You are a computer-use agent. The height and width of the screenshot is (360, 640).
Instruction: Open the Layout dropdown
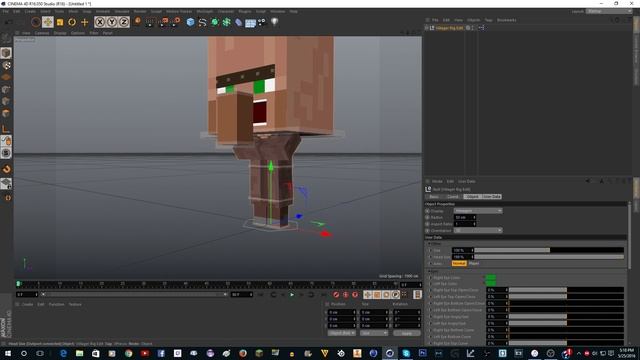point(609,11)
